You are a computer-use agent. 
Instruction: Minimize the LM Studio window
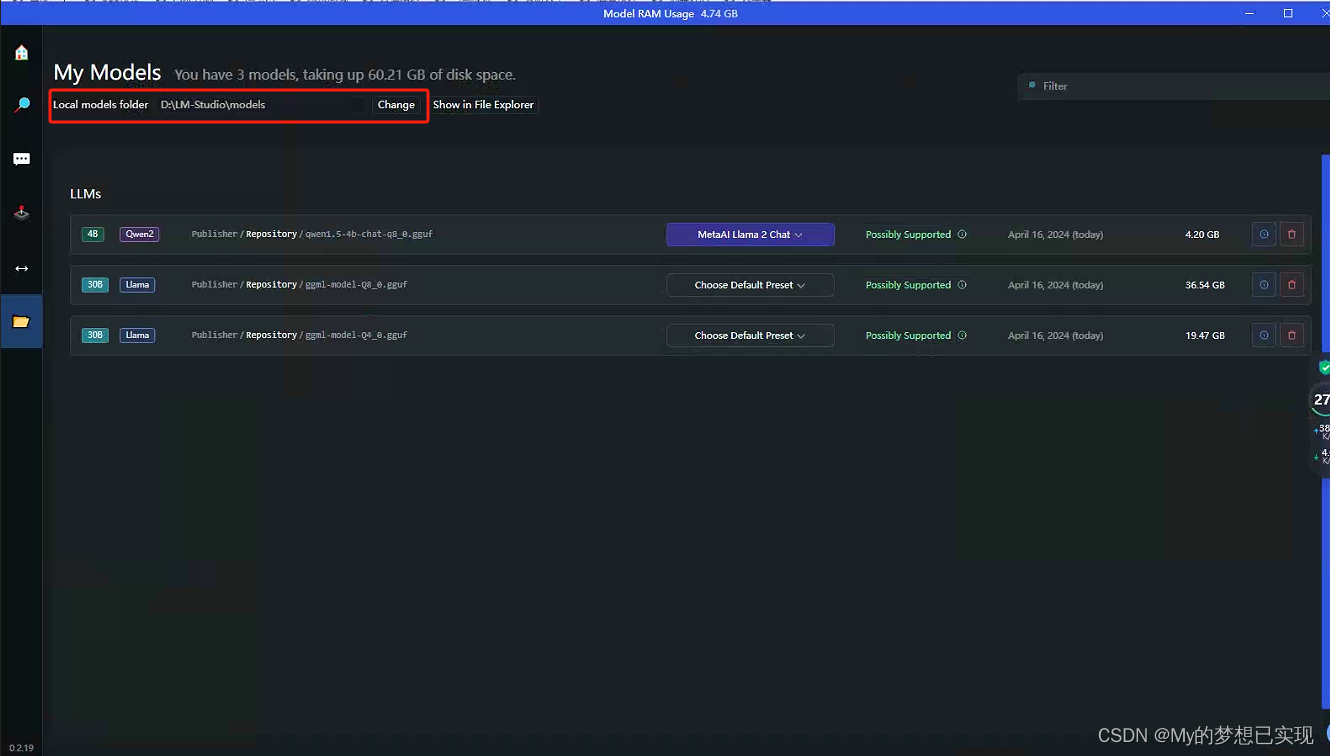coord(1250,13)
